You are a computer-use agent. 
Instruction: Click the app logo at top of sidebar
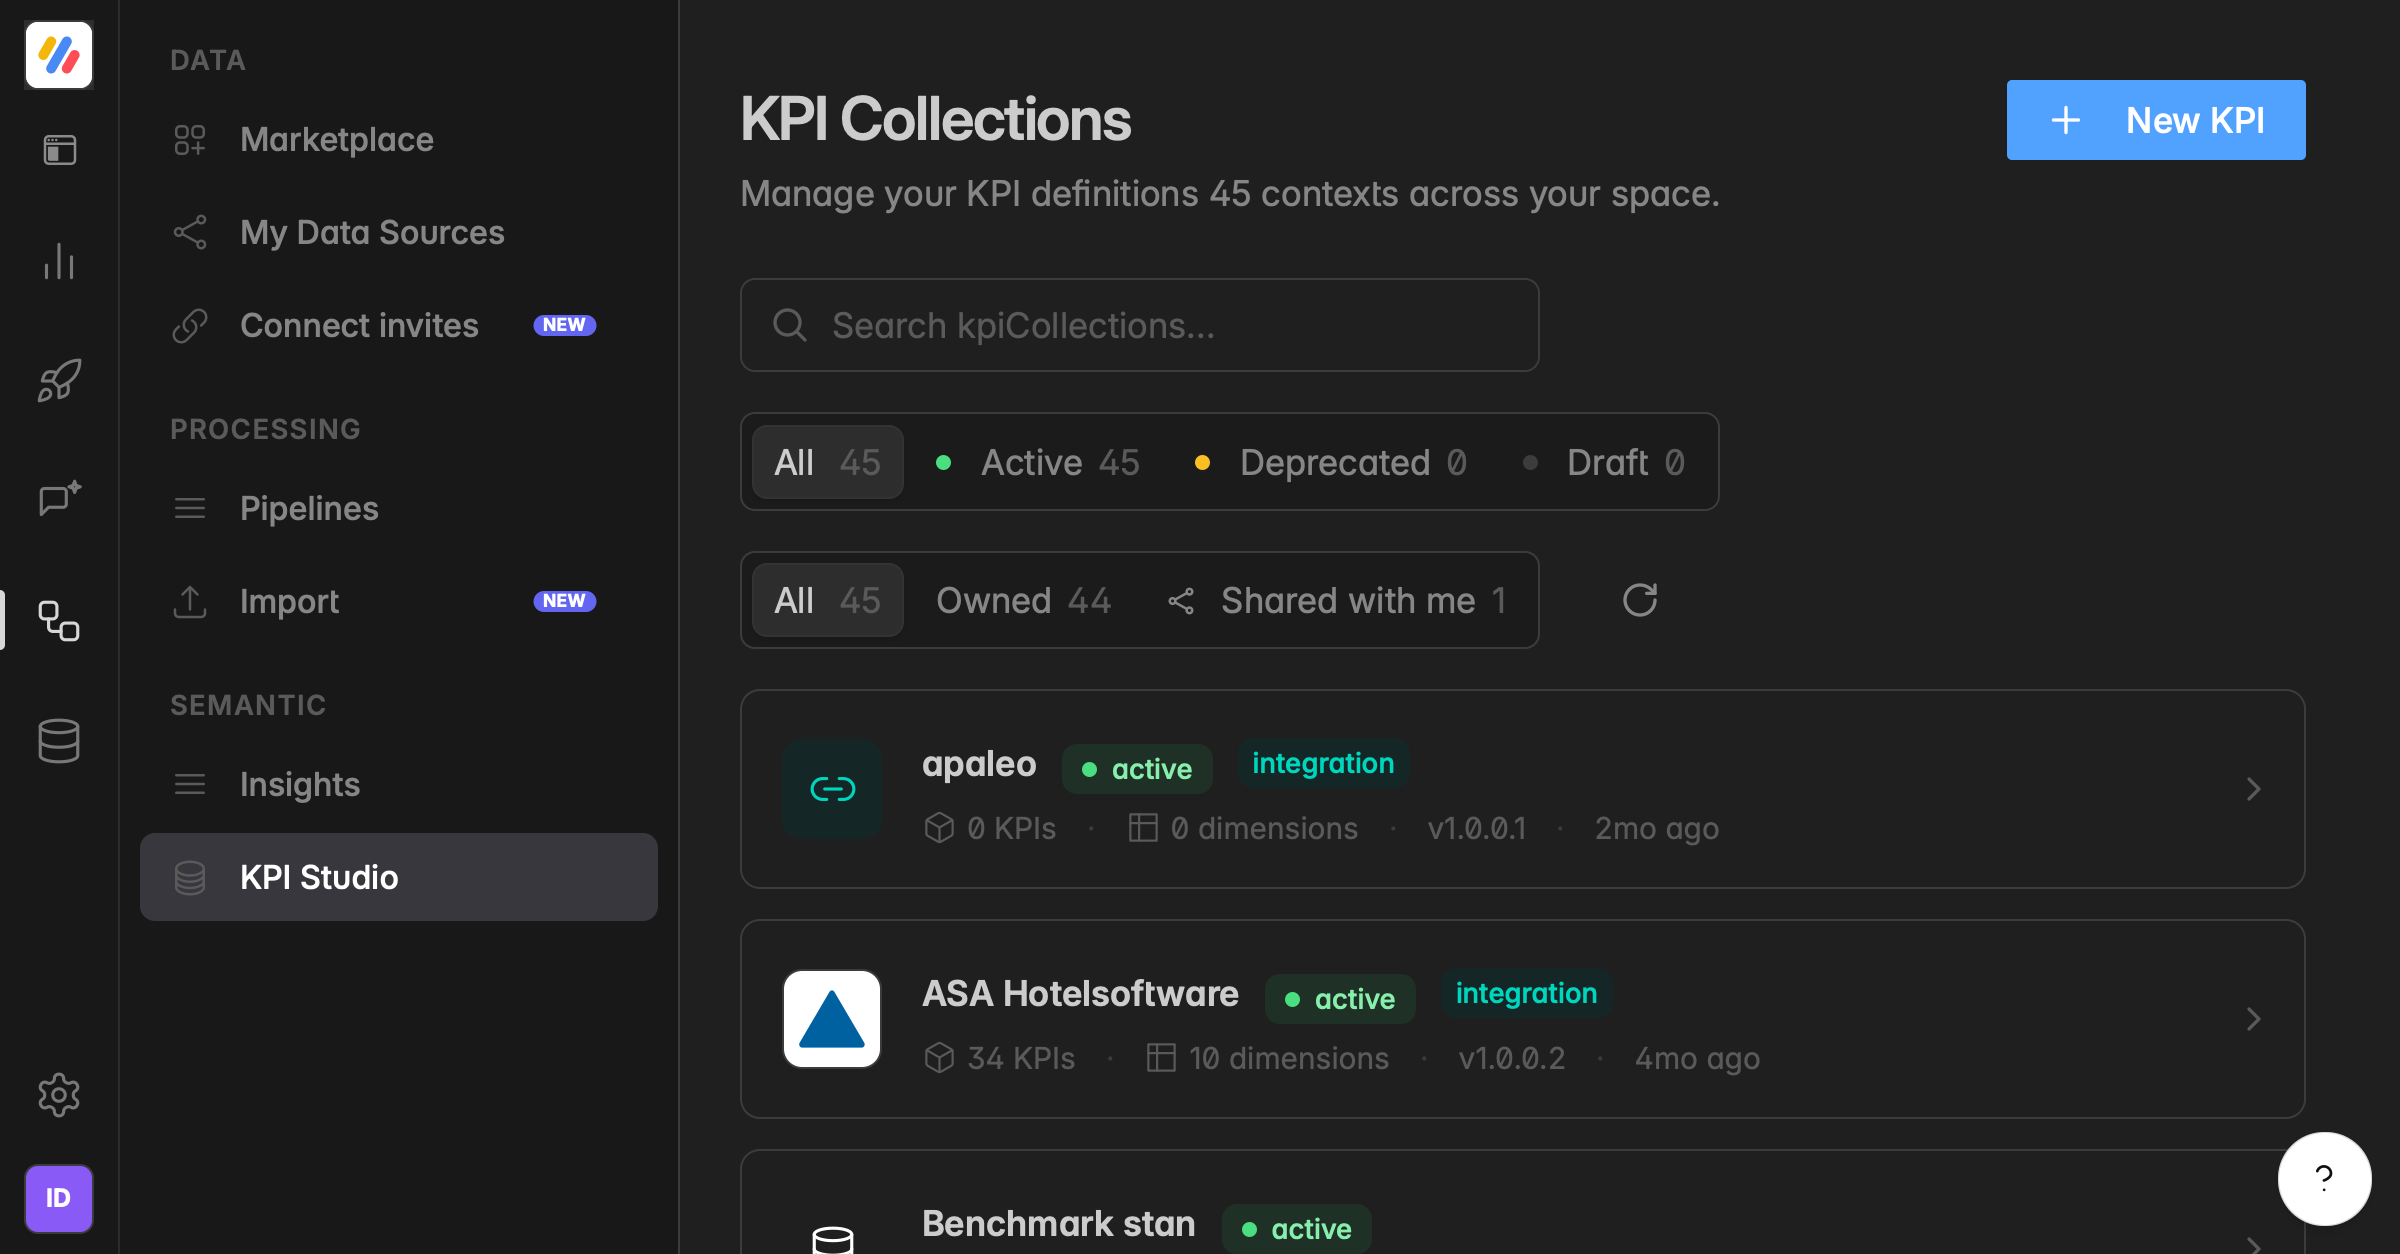[x=59, y=55]
